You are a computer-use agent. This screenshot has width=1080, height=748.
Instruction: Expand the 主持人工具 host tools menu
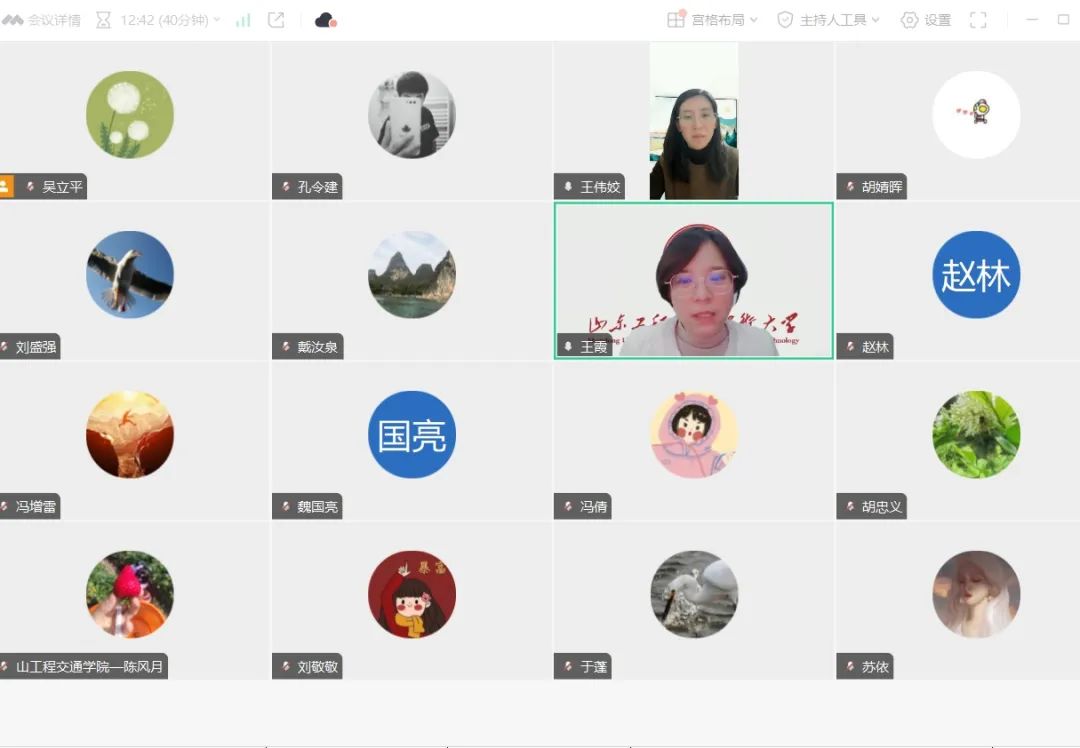(x=828, y=20)
